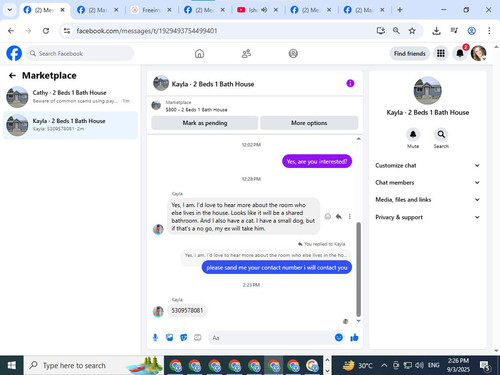This screenshot has width=500, height=375.
Task: Expand Media, files and links section
Action: click(x=428, y=200)
